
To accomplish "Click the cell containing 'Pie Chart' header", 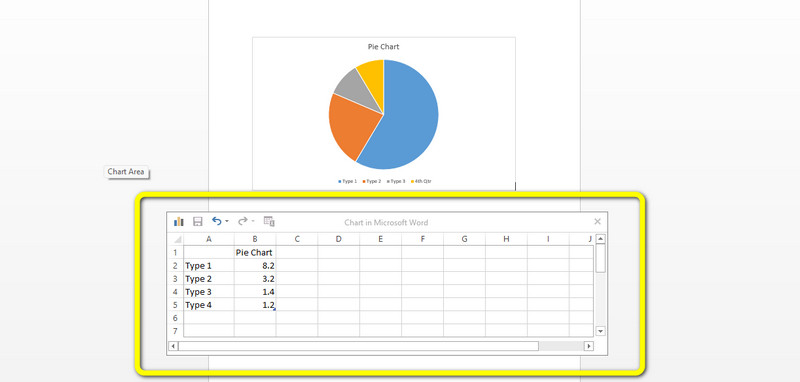I will [x=255, y=252].
